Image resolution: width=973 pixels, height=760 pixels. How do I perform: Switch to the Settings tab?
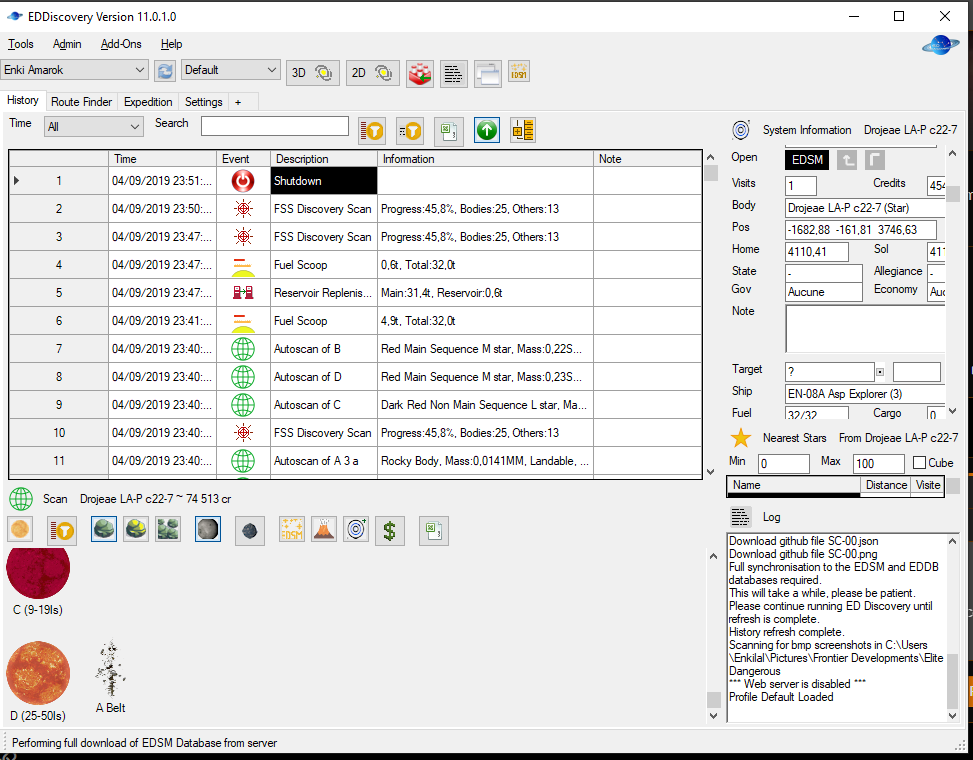(x=204, y=102)
